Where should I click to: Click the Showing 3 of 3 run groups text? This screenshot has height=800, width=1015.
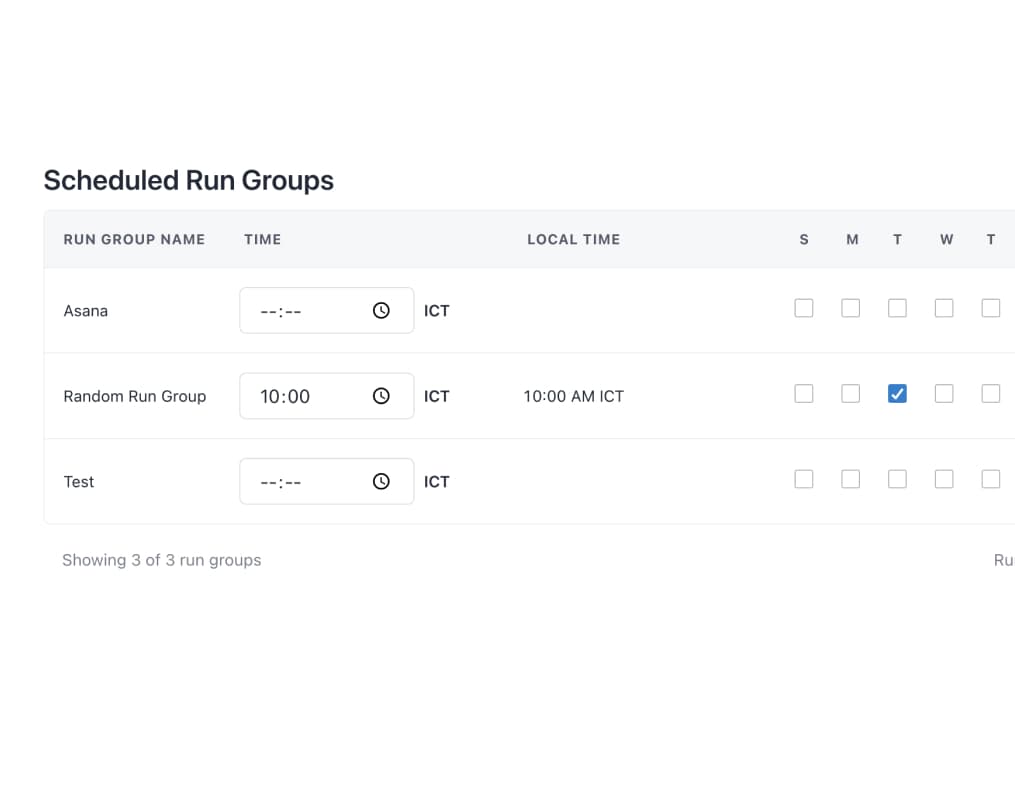point(161,560)
